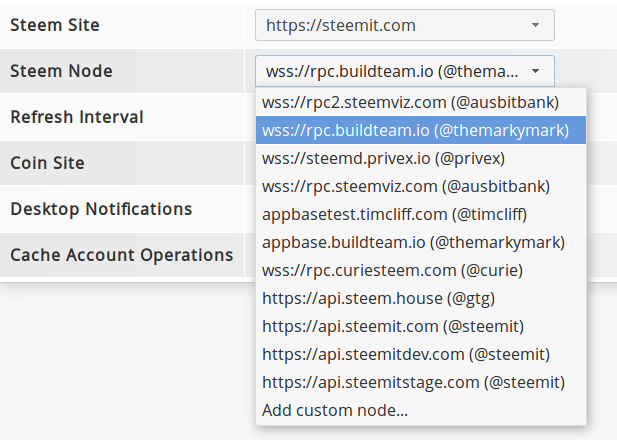Choose https://api.steemitstage.com (@steemit) node
The image size is (617, 440).
[x=421, y=382]
